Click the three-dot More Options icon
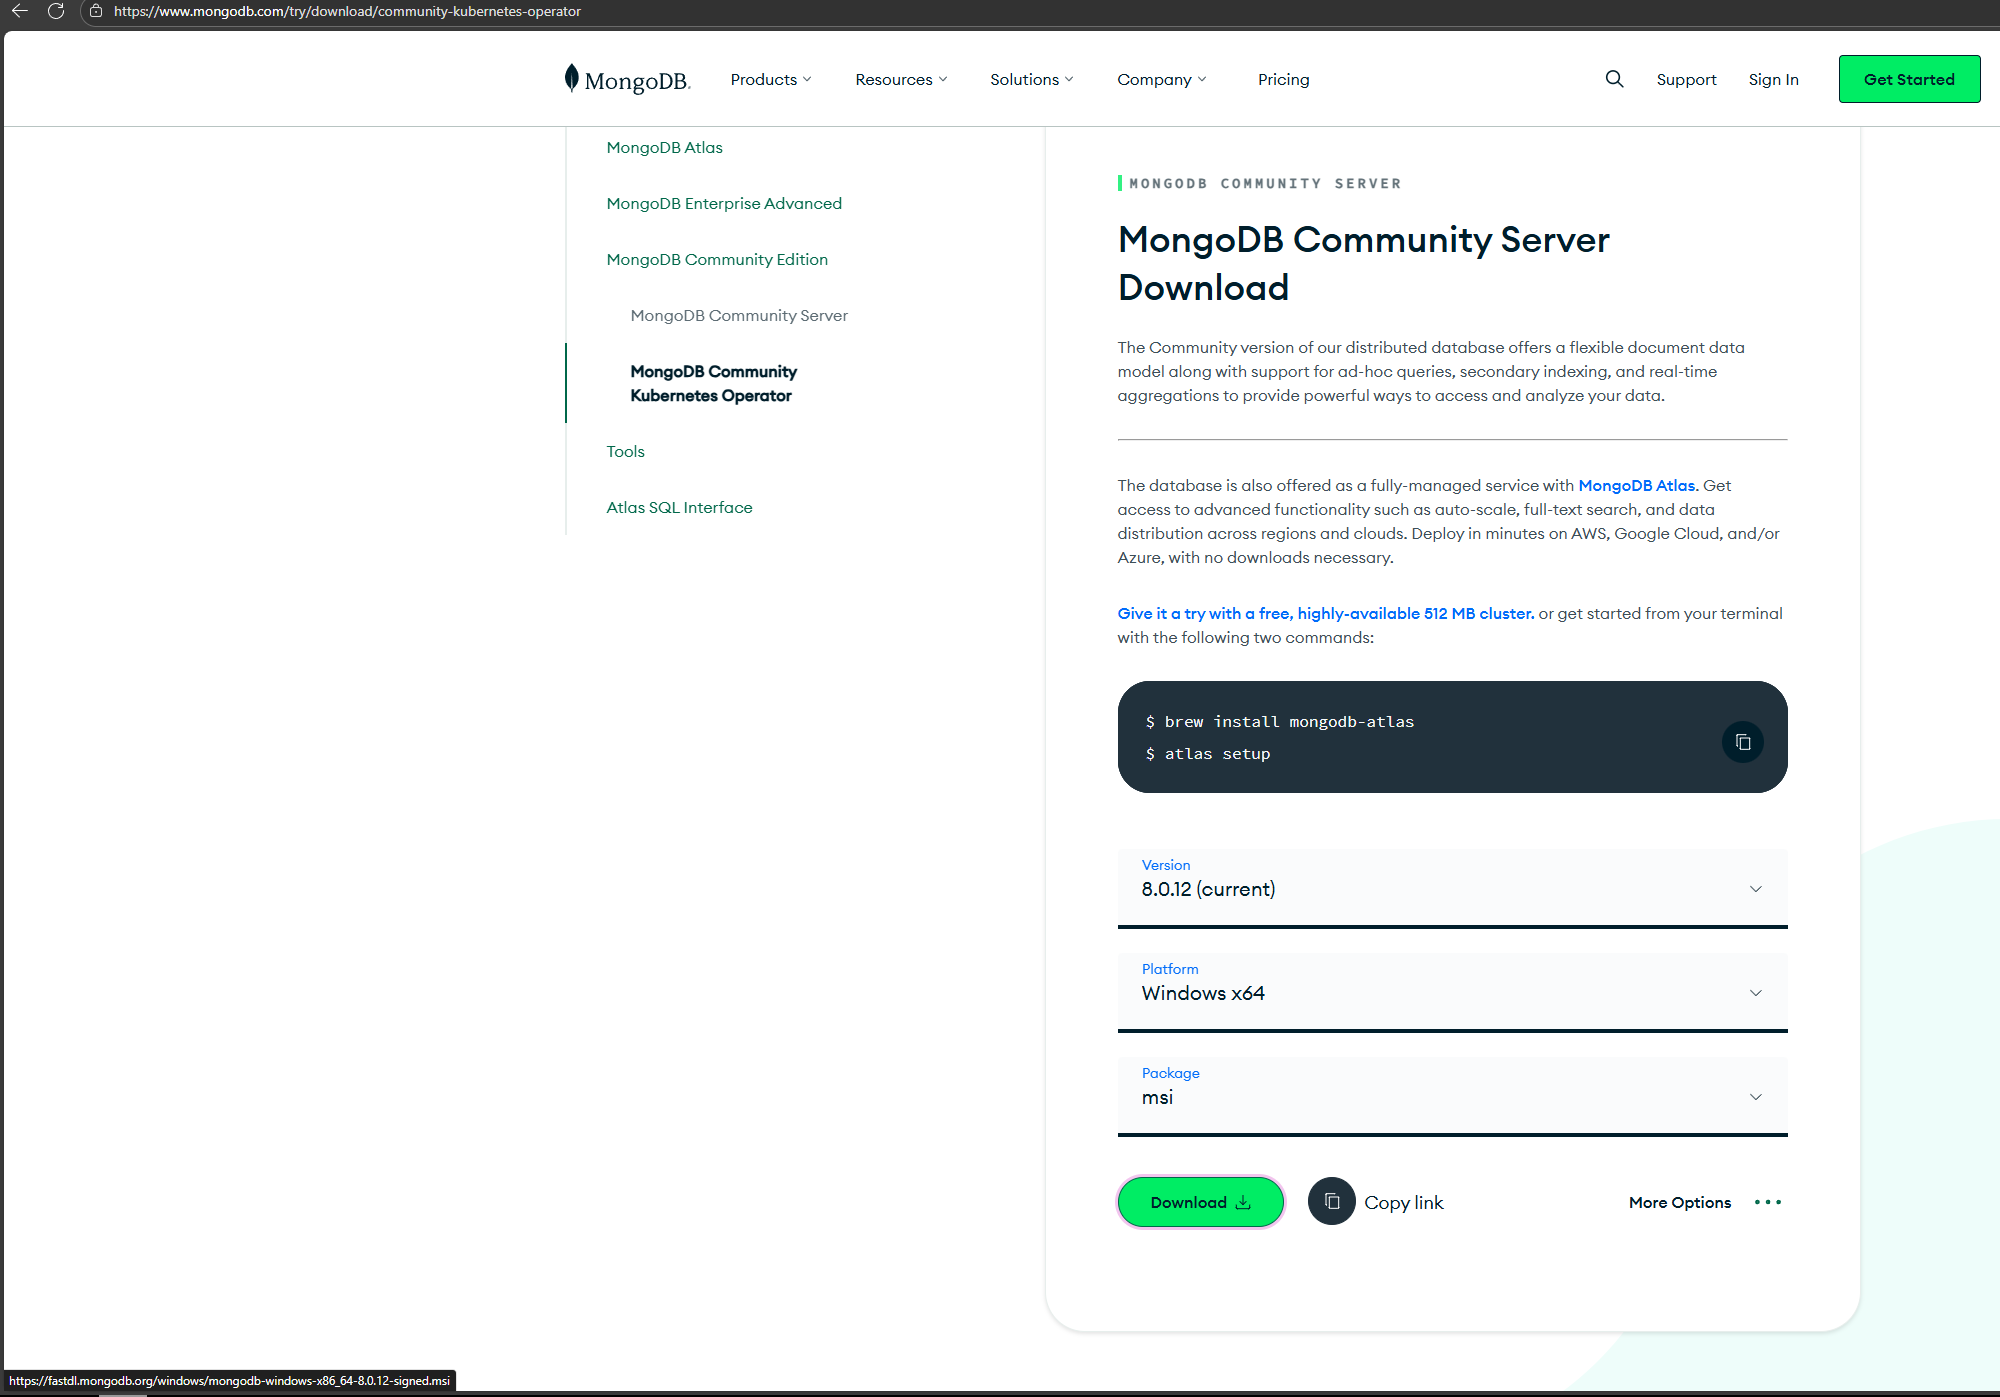The image size is (2000, 1397). [x=1767, y=1202]
